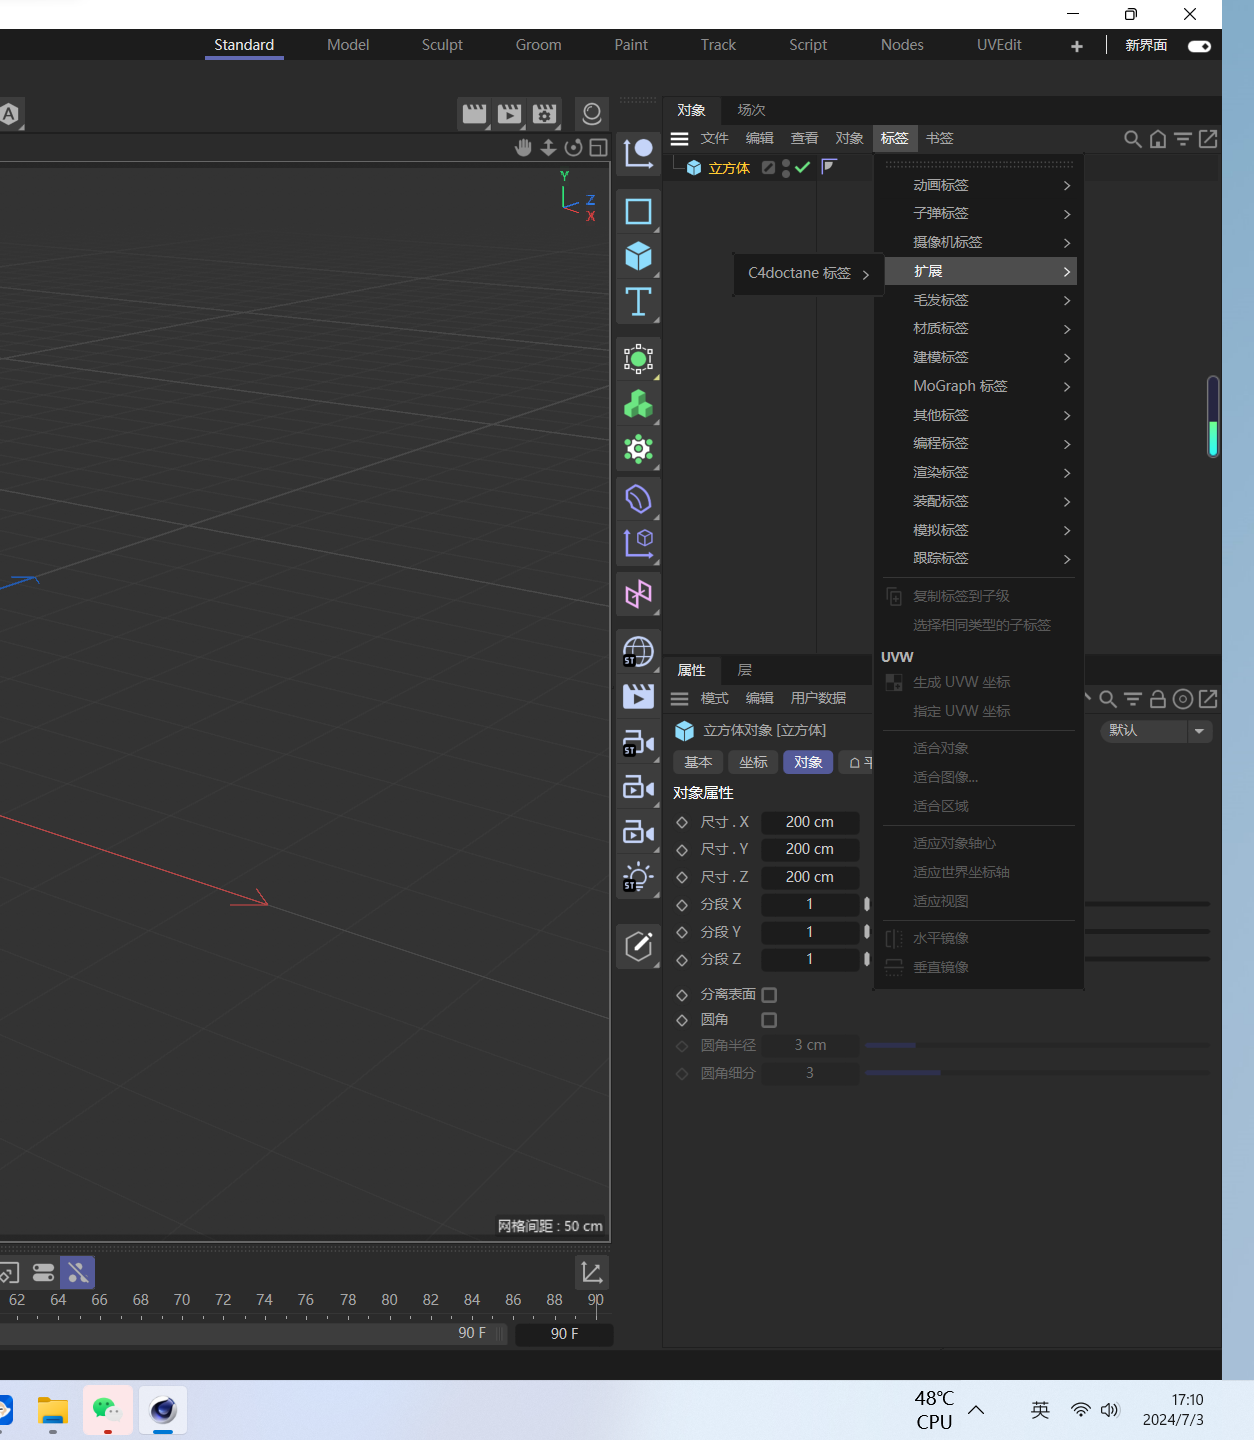Toggle the 新界面 switch
The height and width of the screenshot is (1440, 1254).
1199,46
